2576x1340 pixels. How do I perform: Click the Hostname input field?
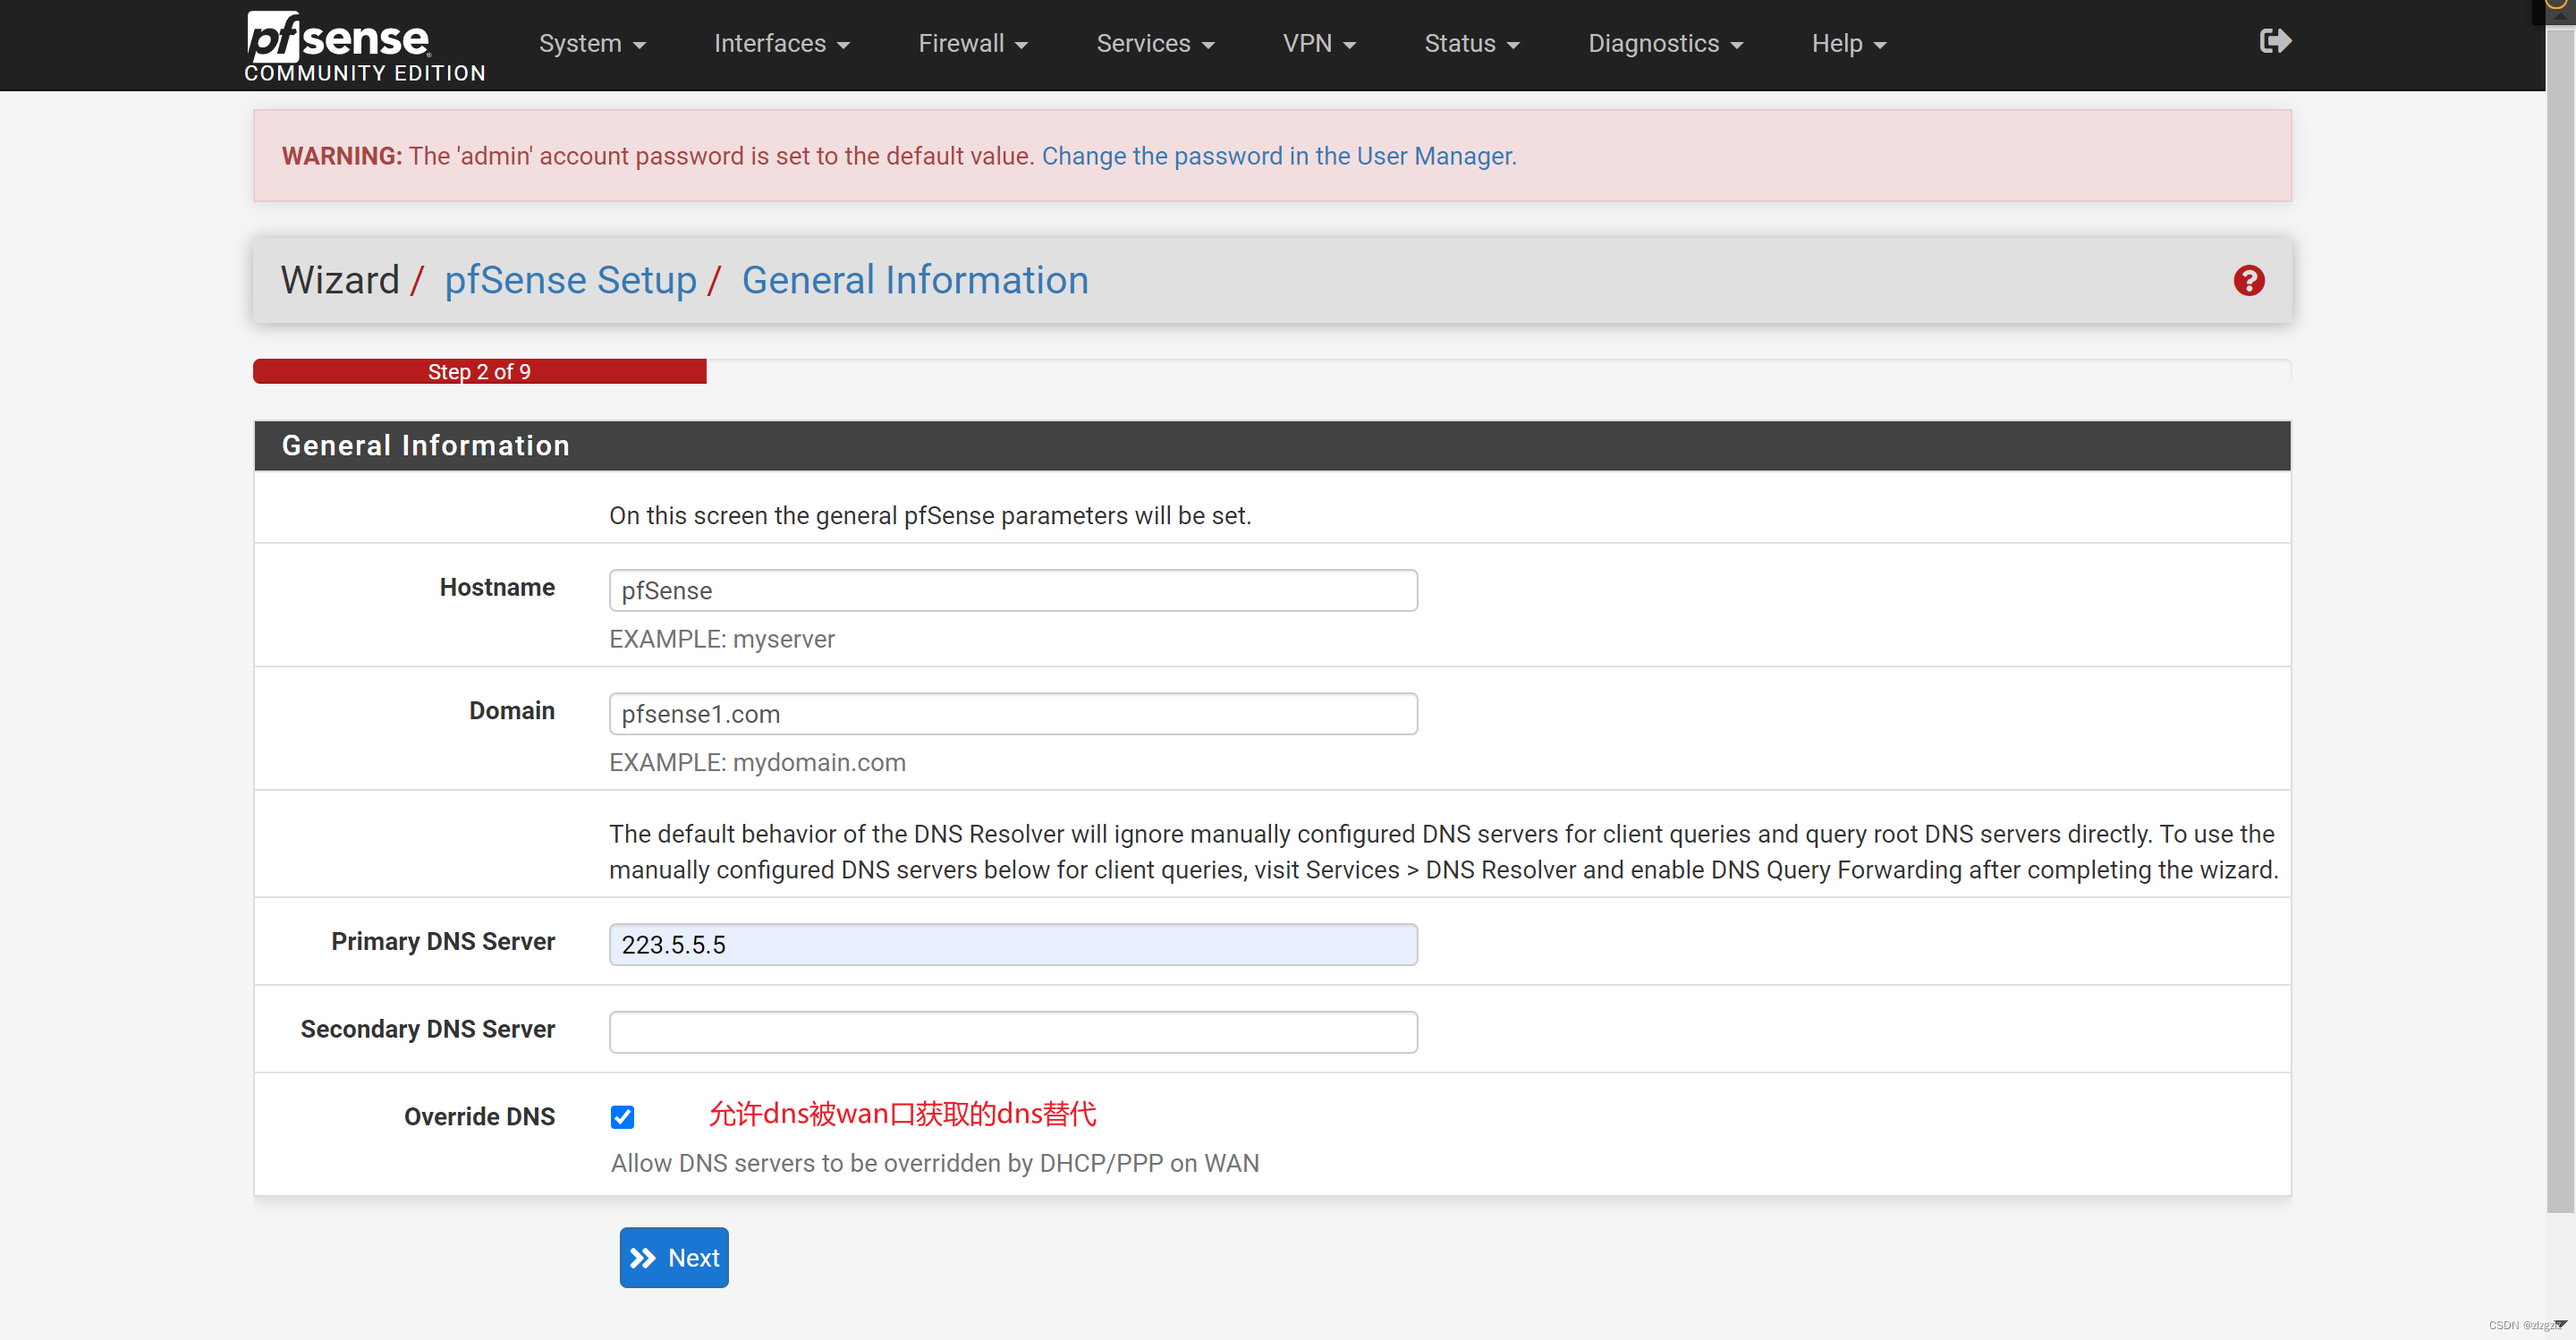(1012, 590)
